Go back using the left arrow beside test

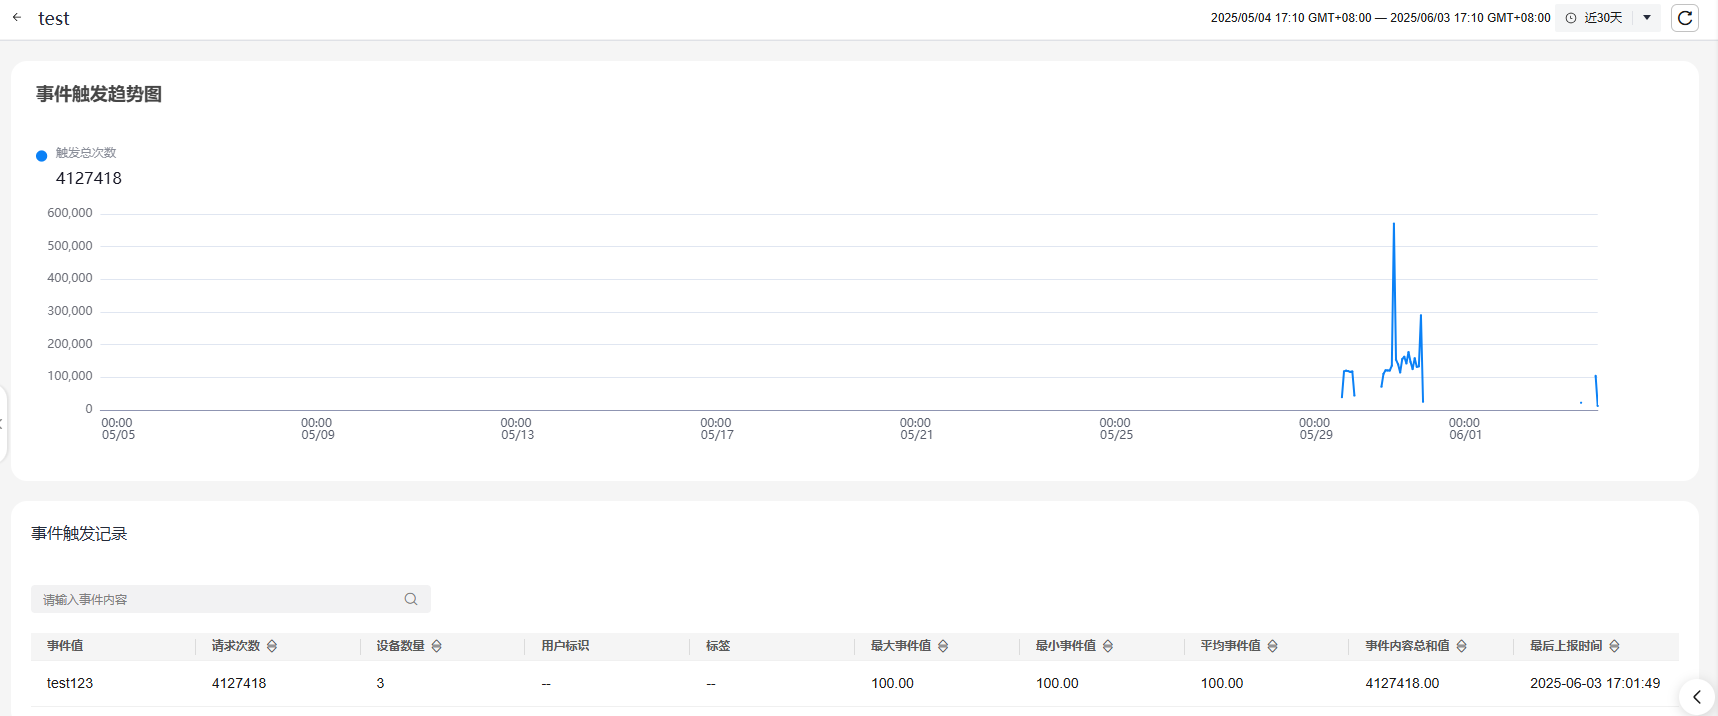(x=17, y=17)
